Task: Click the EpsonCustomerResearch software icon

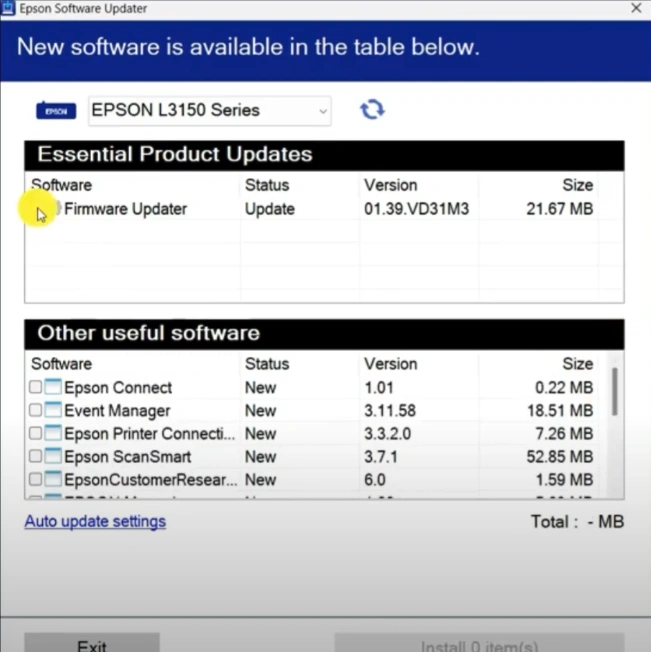Action: coord(52,480)
